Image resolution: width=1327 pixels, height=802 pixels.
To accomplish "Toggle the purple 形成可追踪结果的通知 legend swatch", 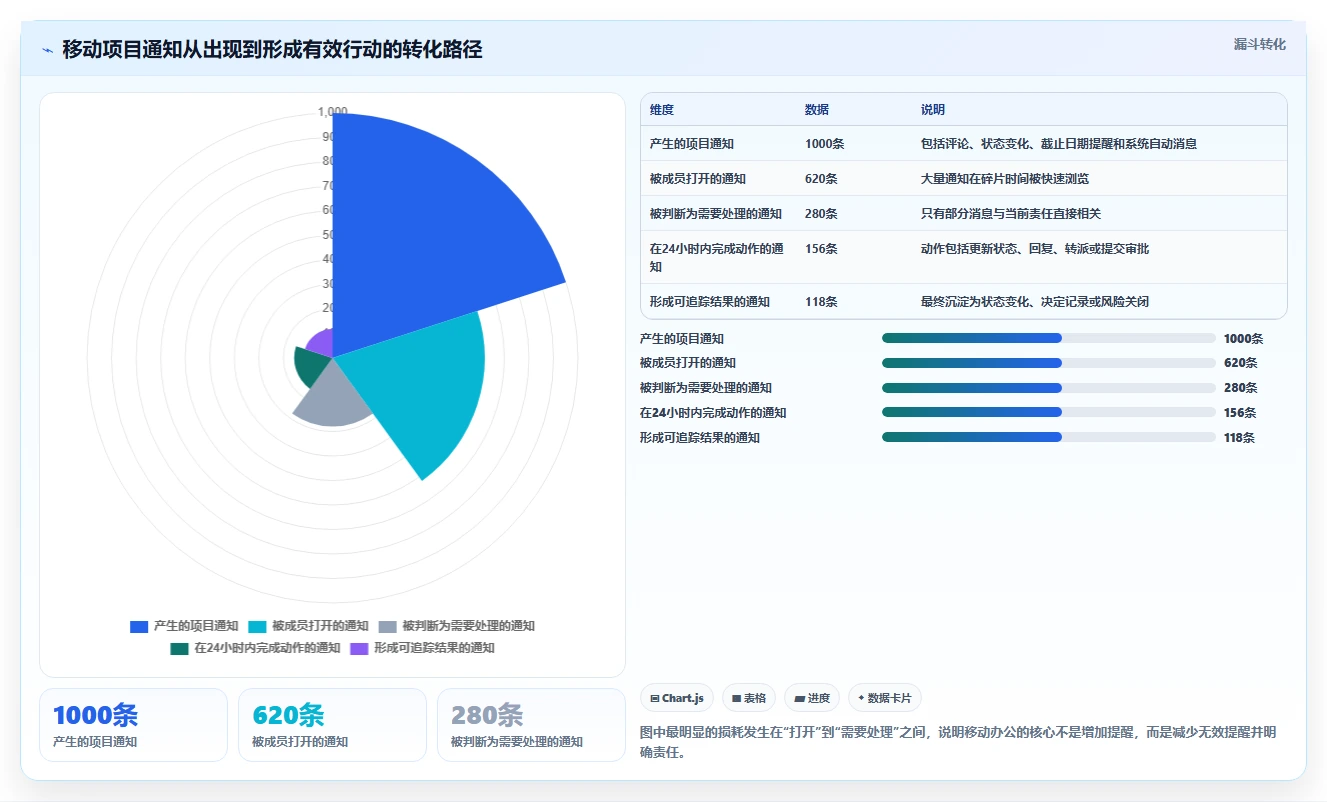I will pyautogui.click(x=359, y=648).
